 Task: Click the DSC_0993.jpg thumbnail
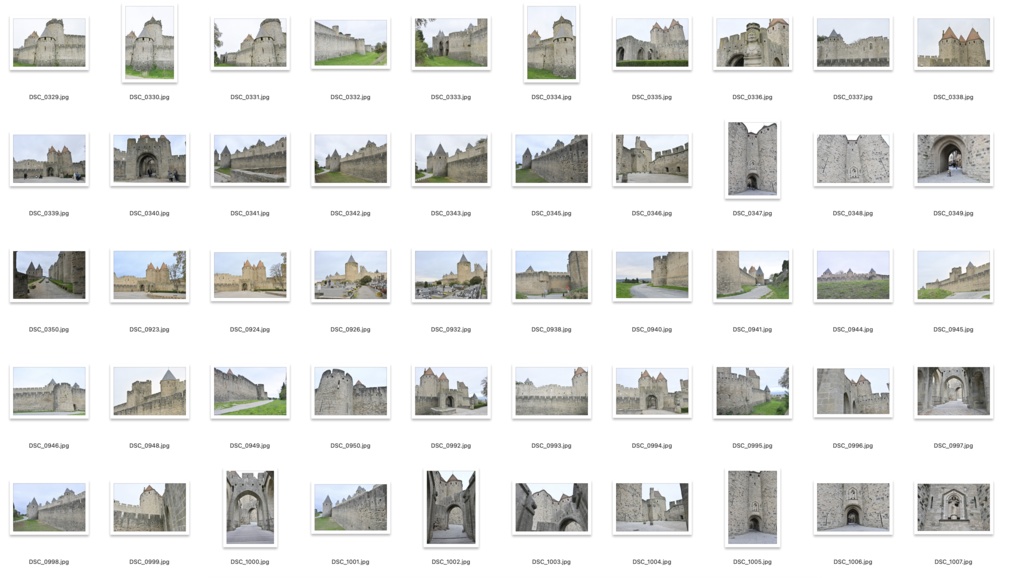tap(552, 391)
